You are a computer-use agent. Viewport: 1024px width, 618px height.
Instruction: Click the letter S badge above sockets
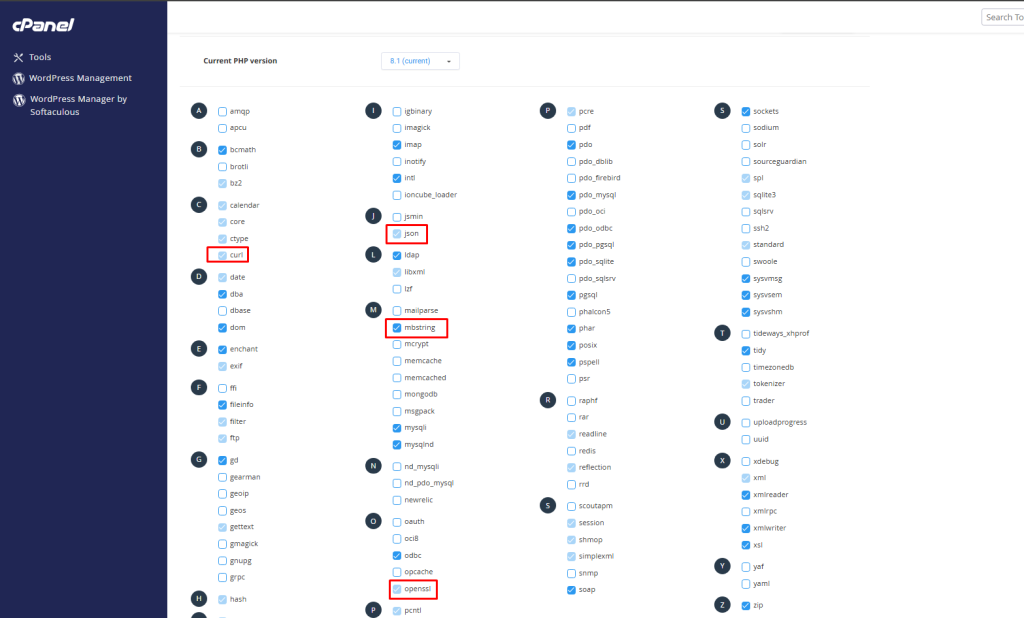(723, 111)
